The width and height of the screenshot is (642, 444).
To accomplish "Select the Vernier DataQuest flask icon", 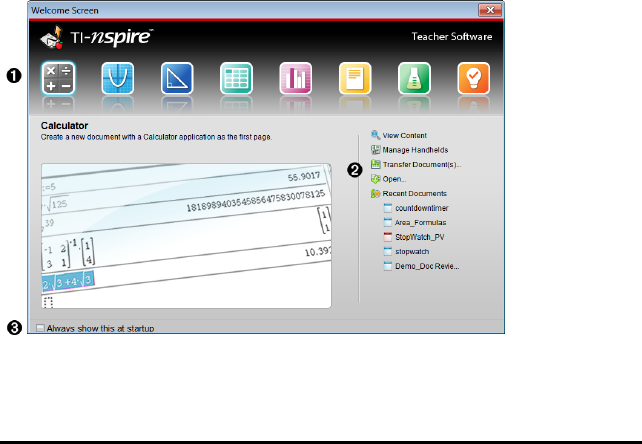I will pos(414,78).
